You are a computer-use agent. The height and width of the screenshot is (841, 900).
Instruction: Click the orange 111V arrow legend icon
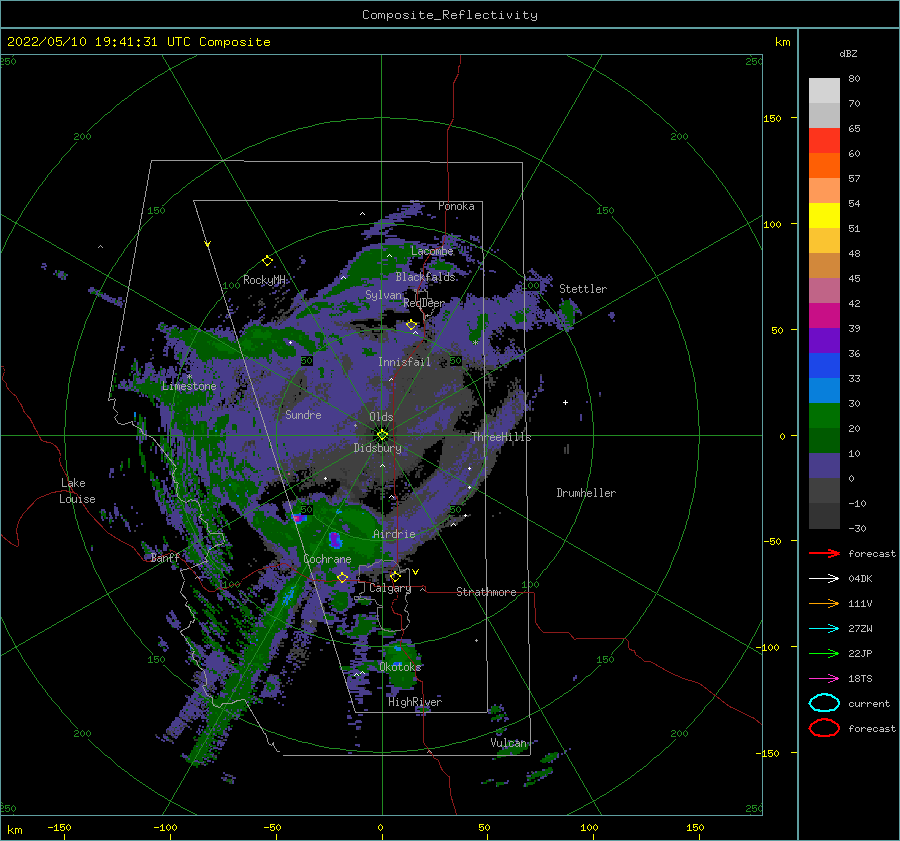tap(824, 603)
